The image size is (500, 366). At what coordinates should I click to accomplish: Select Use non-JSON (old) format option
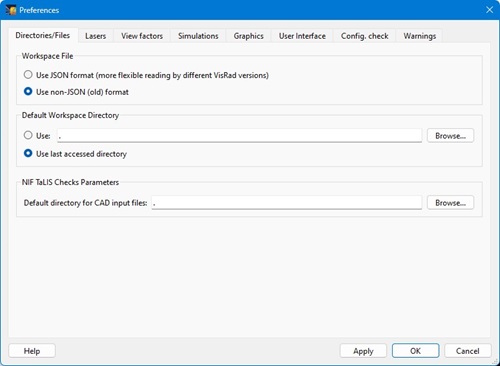point(28,91)
